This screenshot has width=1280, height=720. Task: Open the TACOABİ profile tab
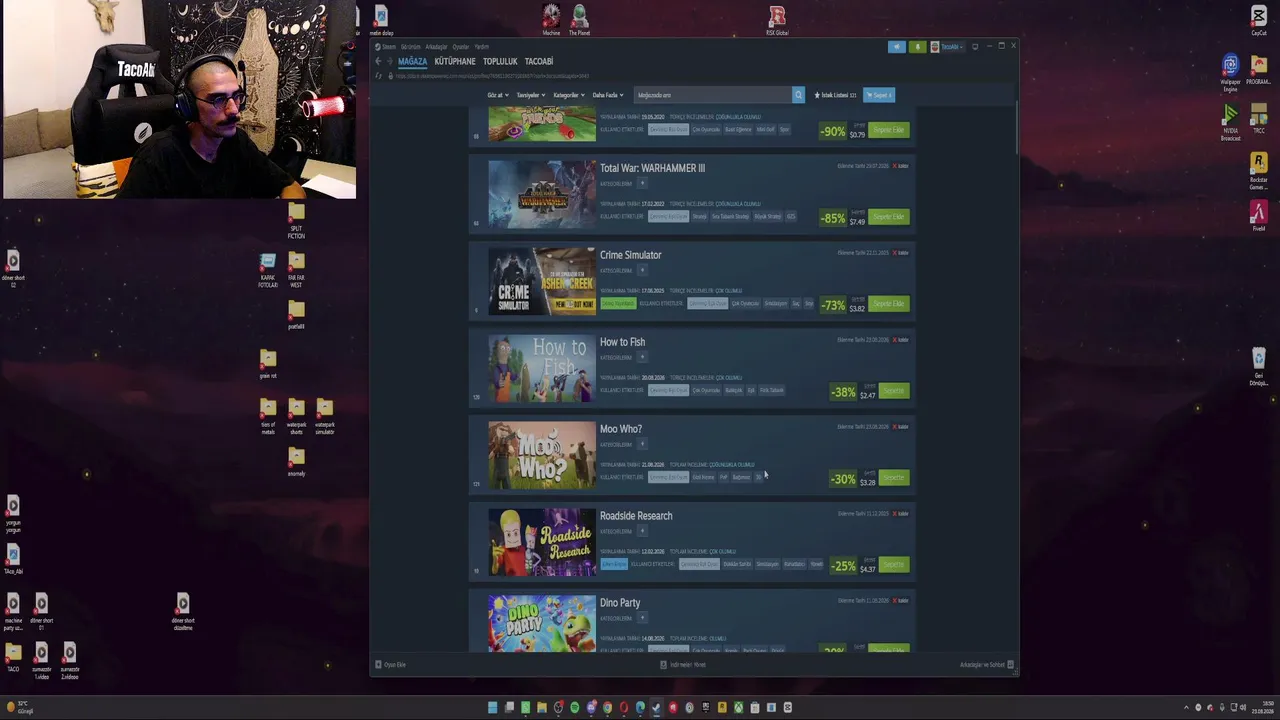click(x=539, y=61)
